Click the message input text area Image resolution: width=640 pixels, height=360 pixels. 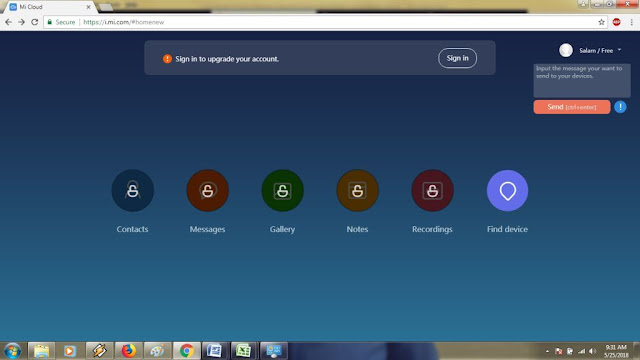tap(582, 80)
